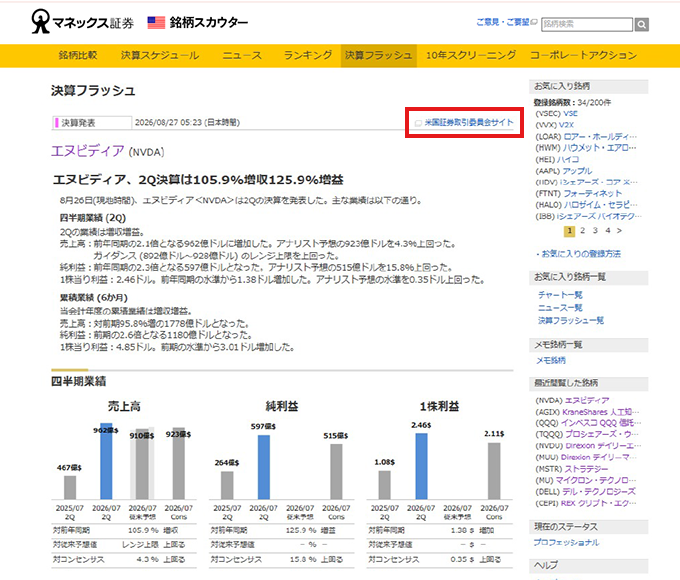Open ニュース一覧 link
Viewport: 680px width, 580px height.
560,308
